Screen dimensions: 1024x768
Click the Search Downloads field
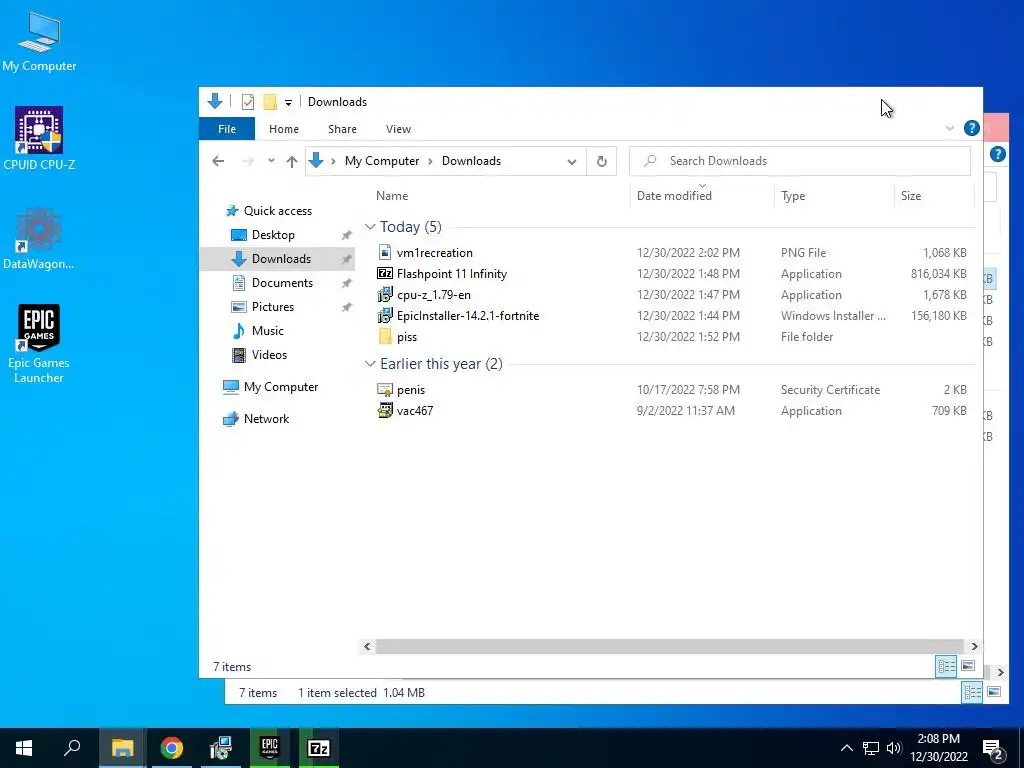point(799,161)
